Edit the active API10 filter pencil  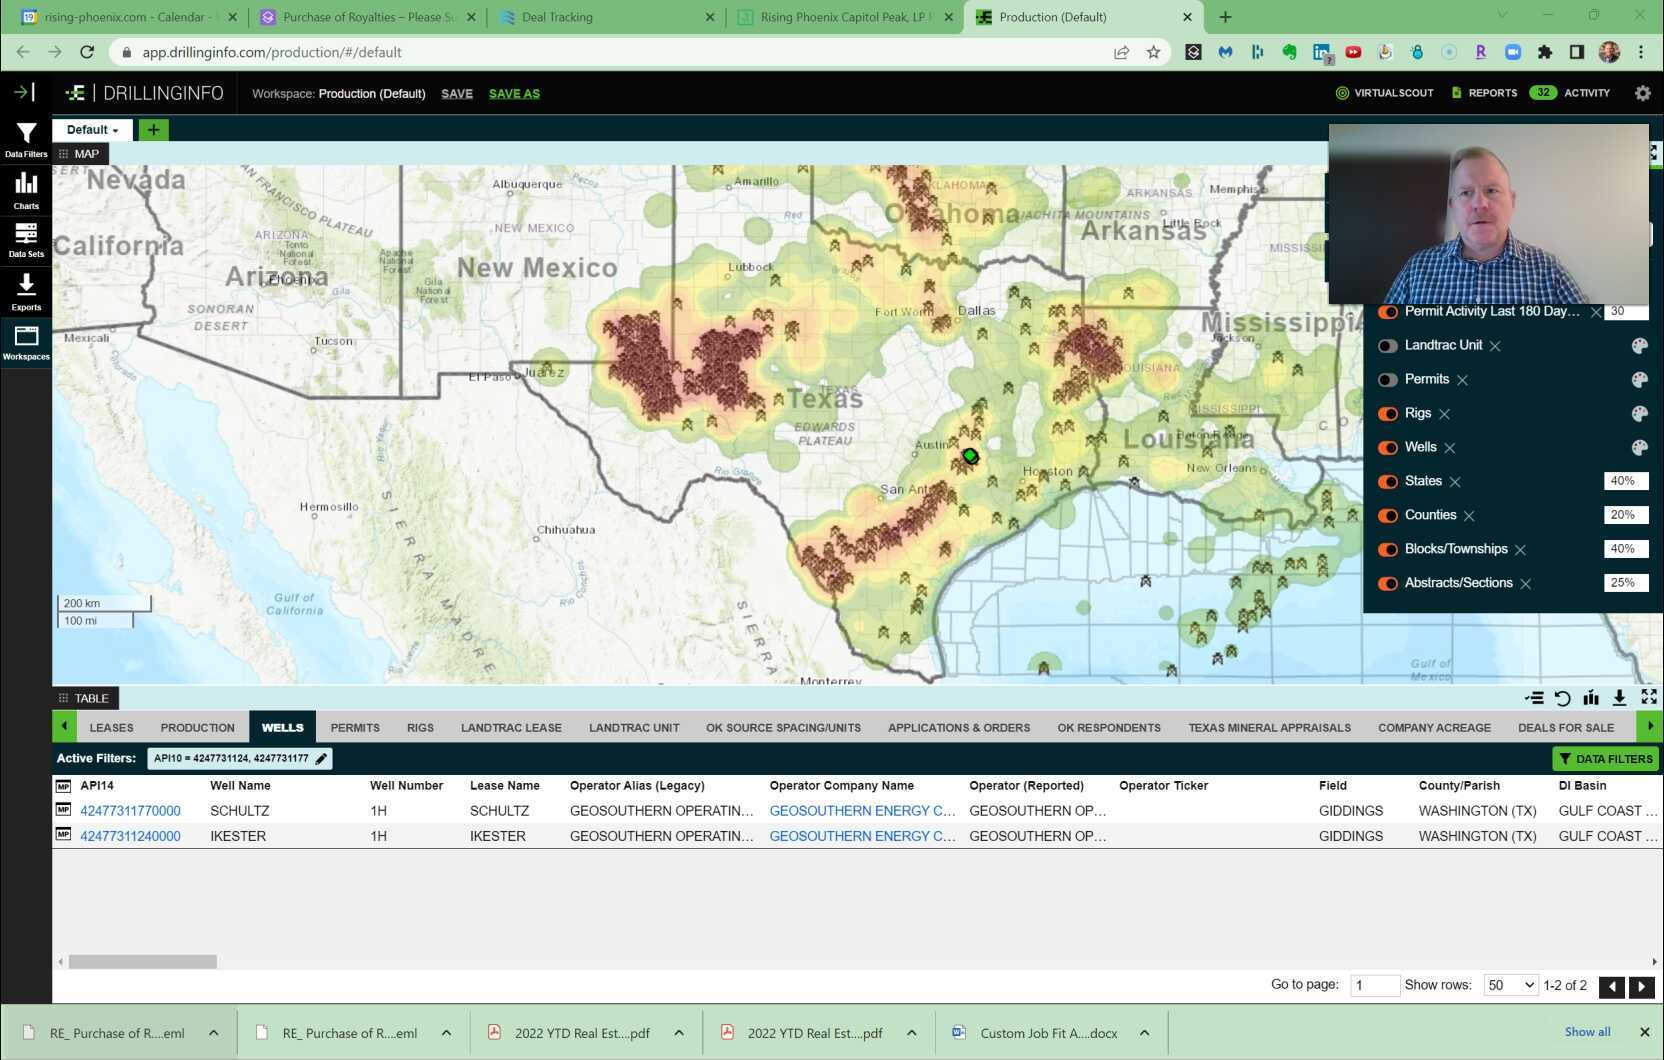[321, 759]
